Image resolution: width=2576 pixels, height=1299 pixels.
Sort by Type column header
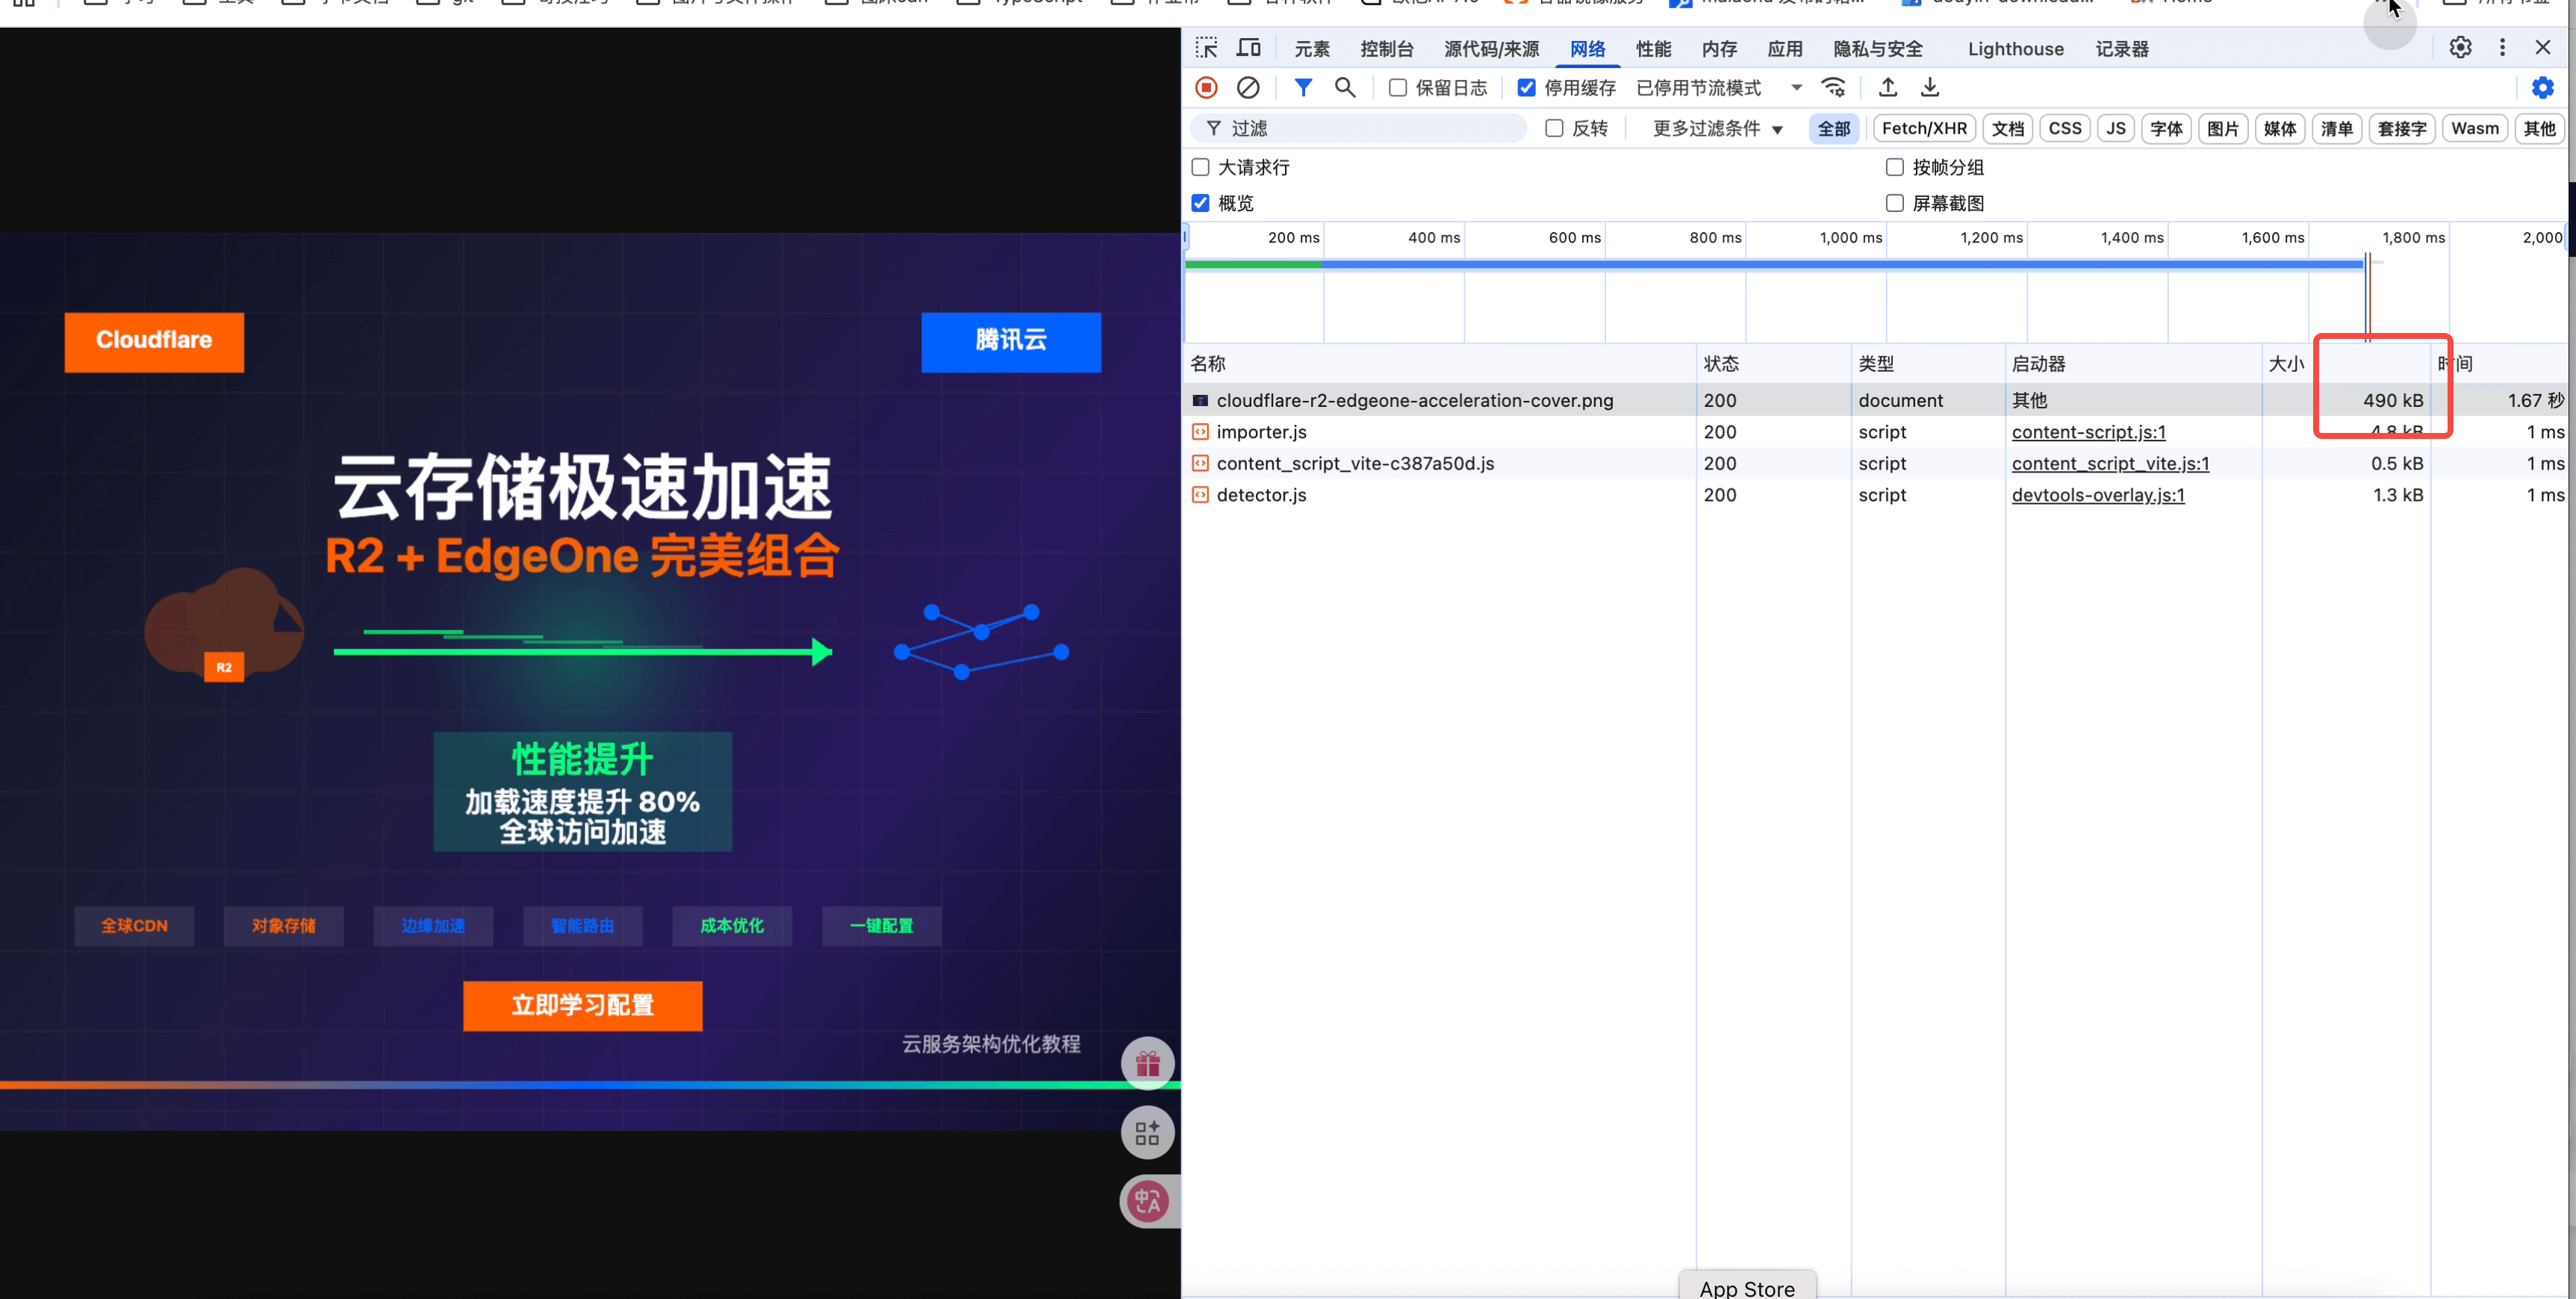(x=1928, y=364)
